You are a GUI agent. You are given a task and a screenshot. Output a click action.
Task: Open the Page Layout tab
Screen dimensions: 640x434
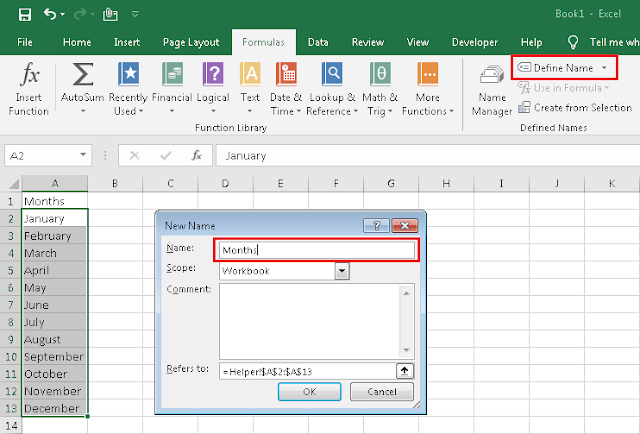pyautogui.click(x=191, y=42)
